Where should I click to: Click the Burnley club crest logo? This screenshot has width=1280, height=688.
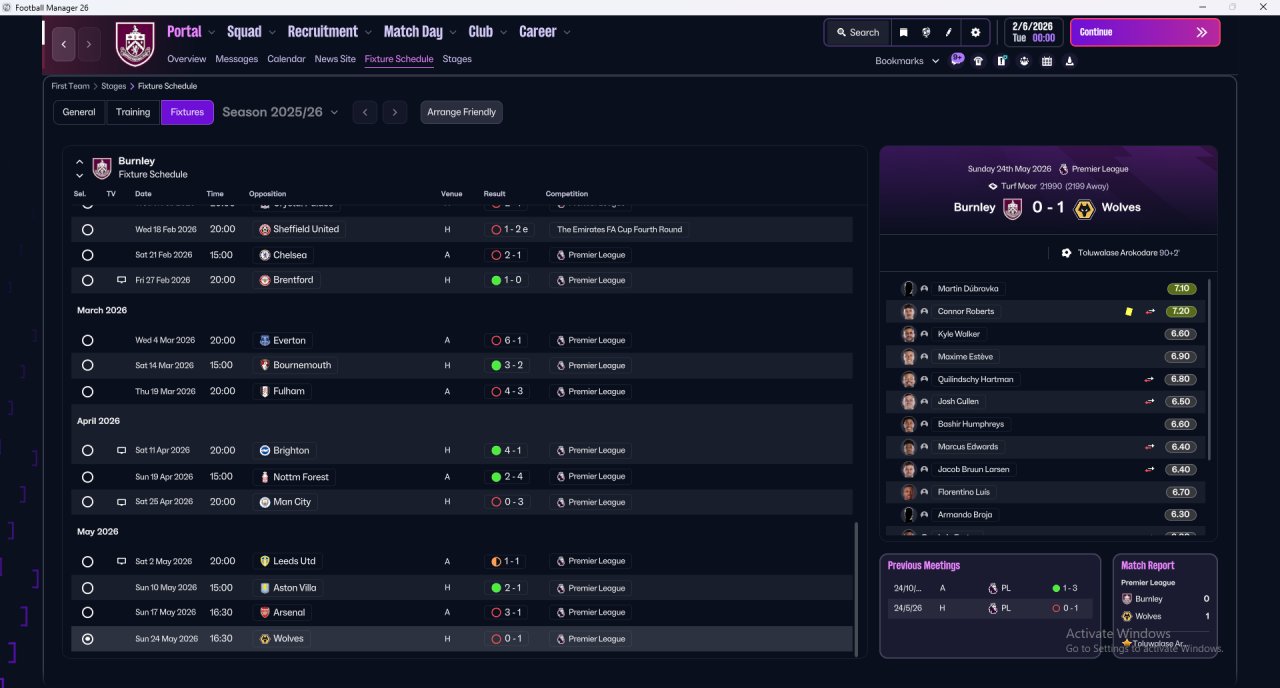coord(135,44)
